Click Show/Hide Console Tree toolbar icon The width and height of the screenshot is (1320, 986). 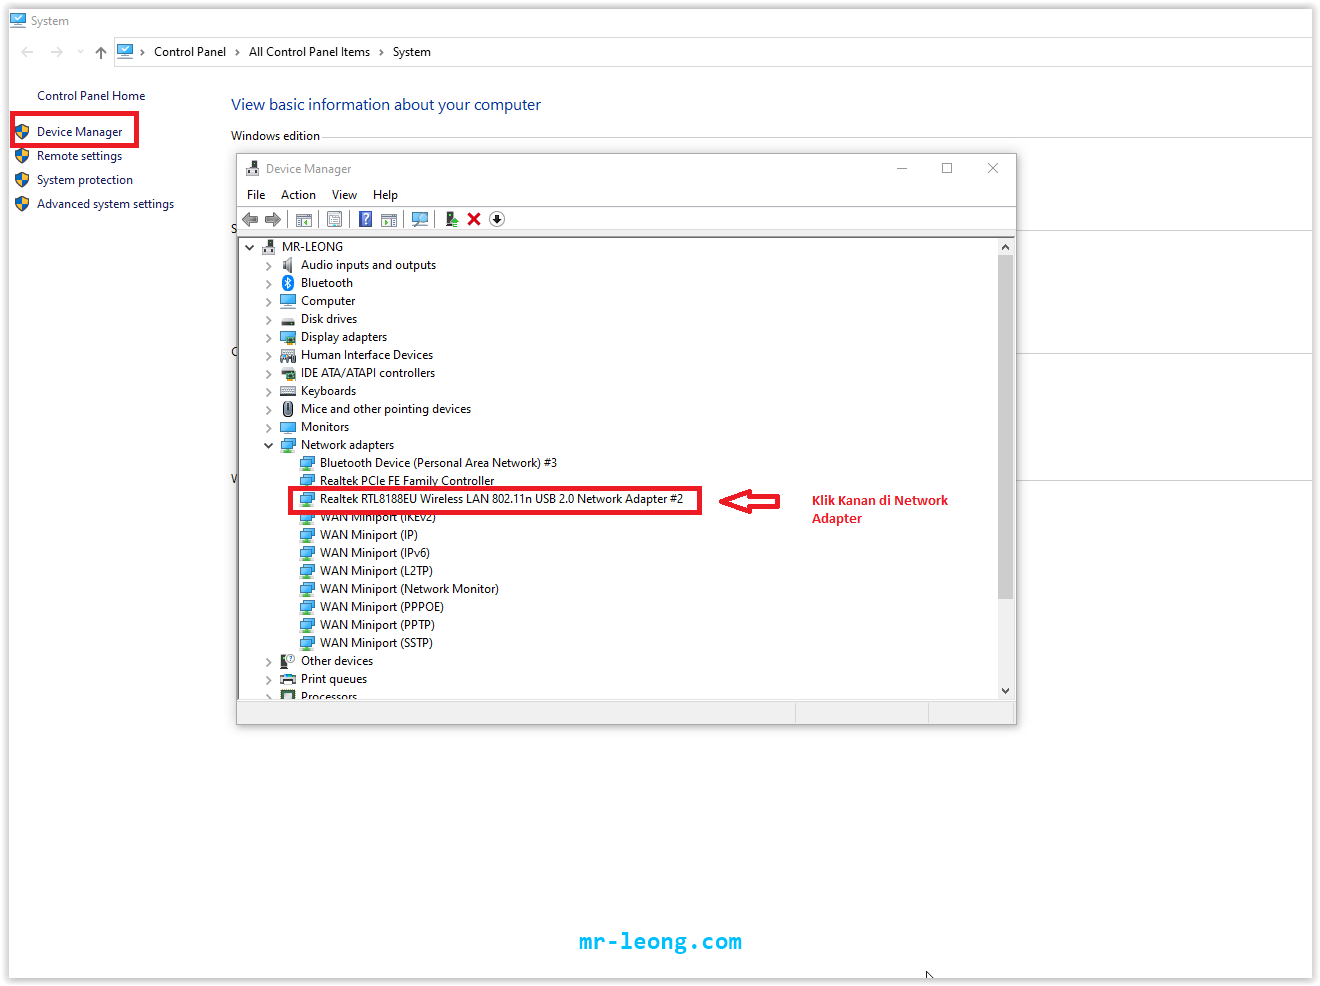[x=304, y=219]
